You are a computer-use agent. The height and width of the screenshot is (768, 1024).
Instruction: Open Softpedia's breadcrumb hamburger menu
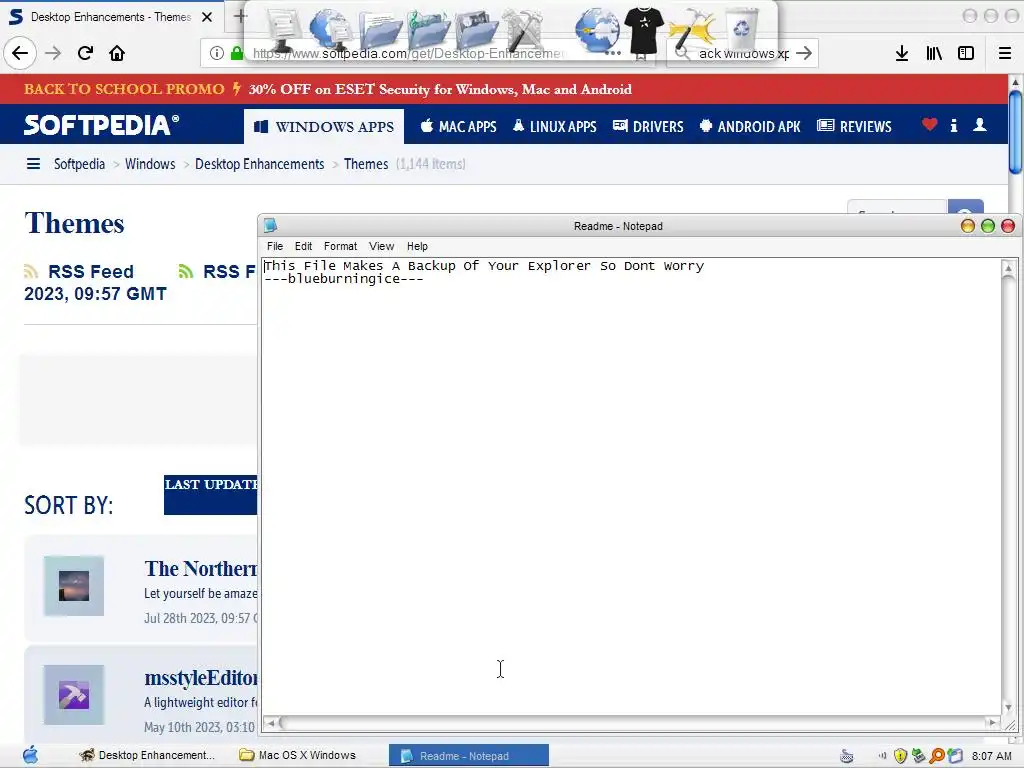point(33,164)
